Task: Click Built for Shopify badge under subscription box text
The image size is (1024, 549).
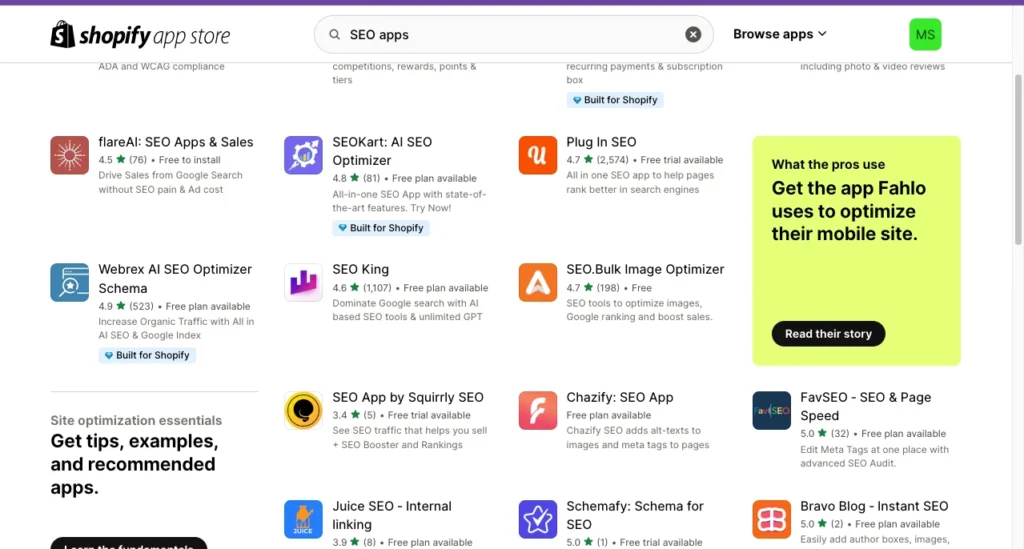Action: pyautogui.click(x=615, y=100)
